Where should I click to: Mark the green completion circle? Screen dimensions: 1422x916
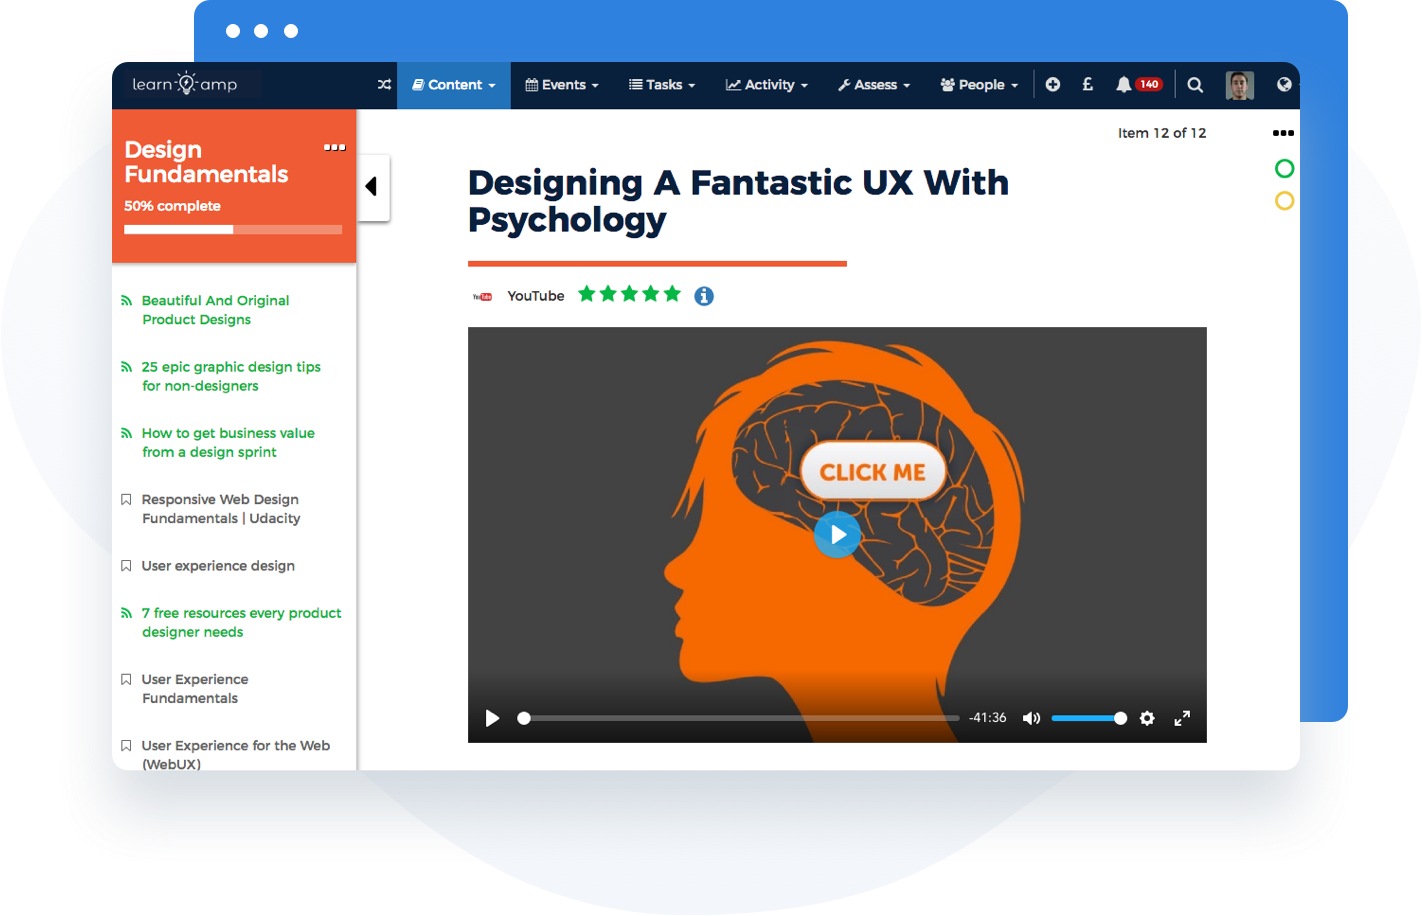pyautogui.click(x=1285, y=169)
